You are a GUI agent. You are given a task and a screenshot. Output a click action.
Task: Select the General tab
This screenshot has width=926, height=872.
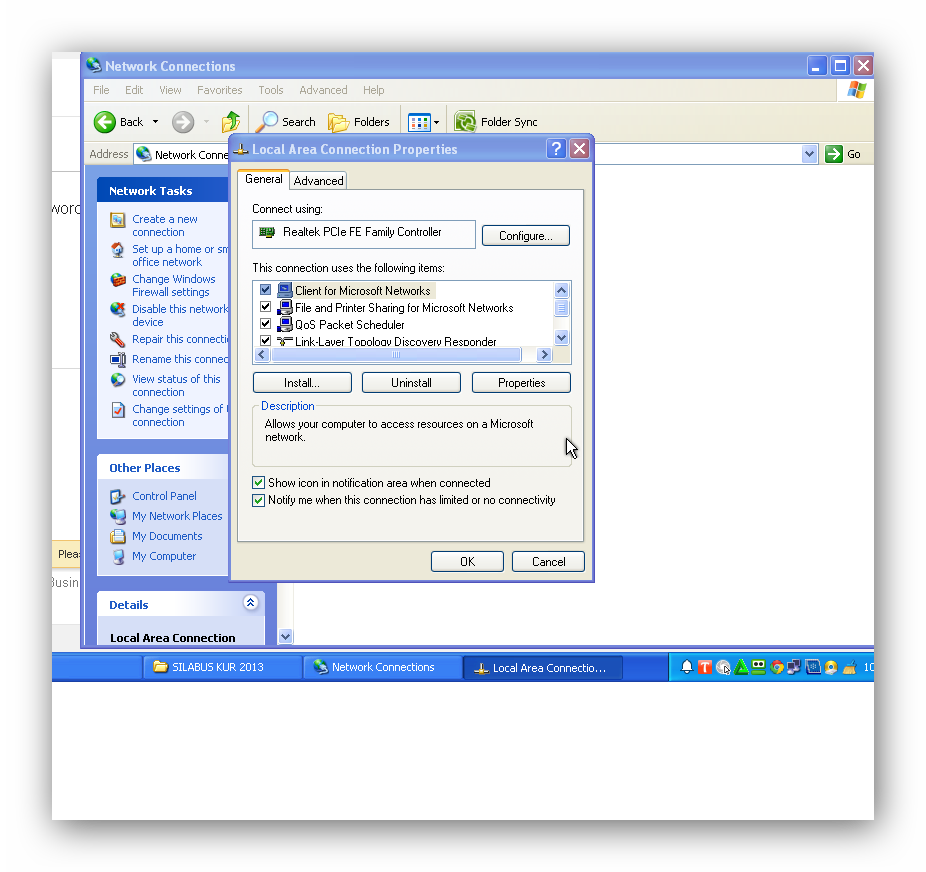(x=263, y=179)
